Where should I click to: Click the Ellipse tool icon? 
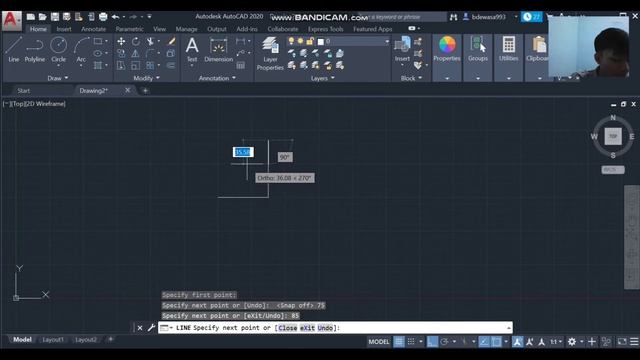98,53
